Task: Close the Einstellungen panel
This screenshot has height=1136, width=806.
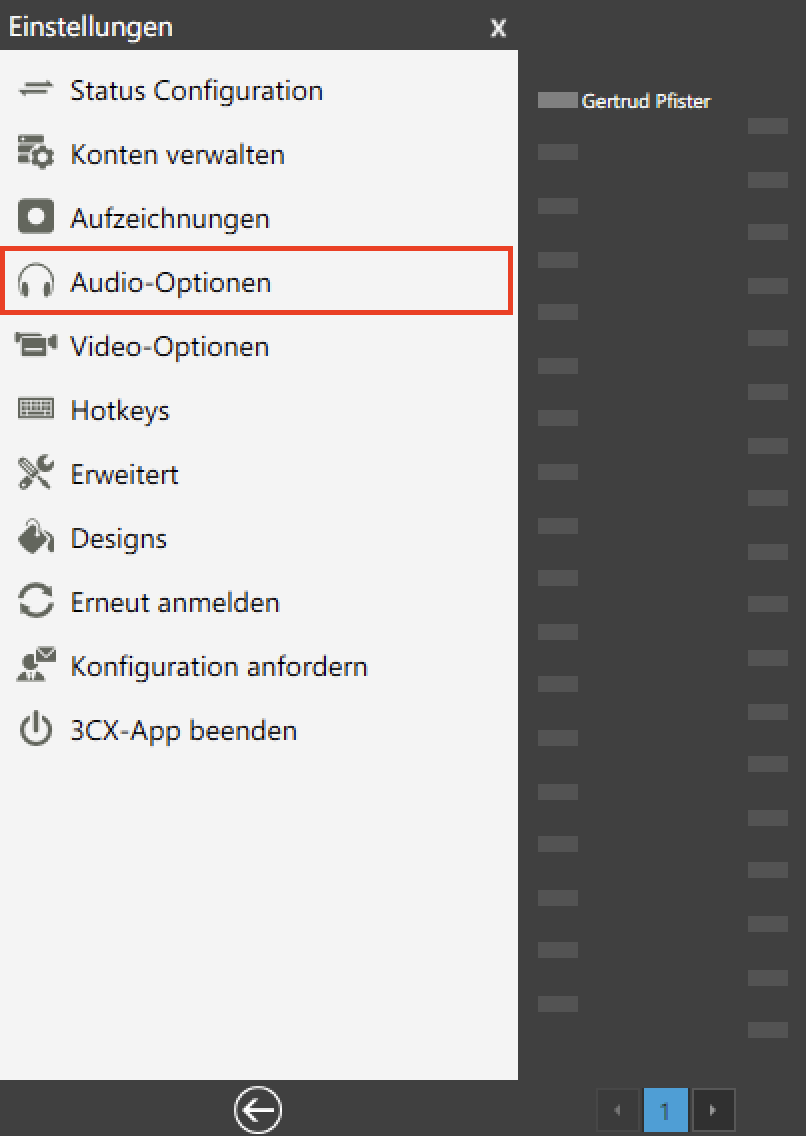Action: (498, 28)
